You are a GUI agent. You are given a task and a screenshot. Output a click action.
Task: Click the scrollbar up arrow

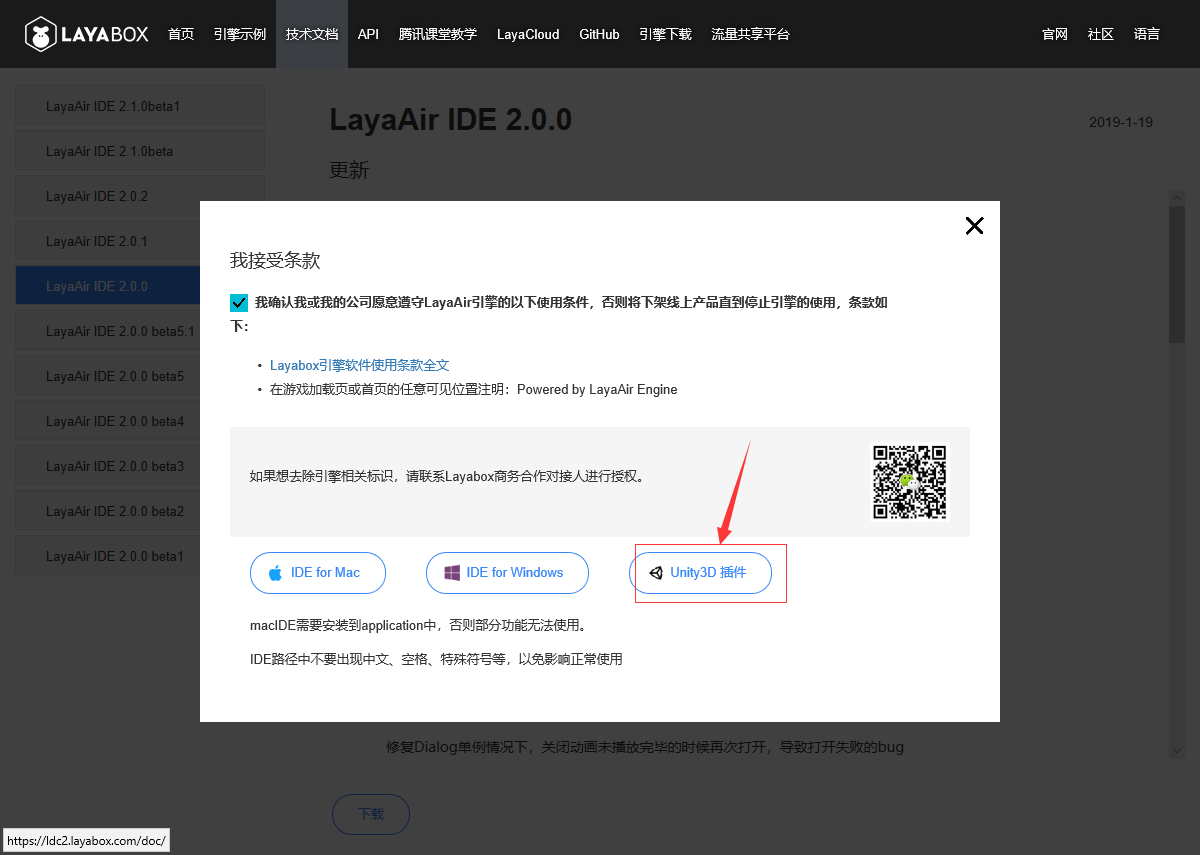coord(1176,197)
